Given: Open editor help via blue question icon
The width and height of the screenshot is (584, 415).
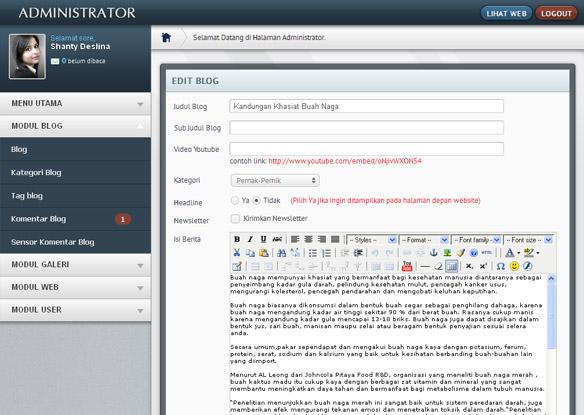Looking at the screenshot, I should [474, 253].
